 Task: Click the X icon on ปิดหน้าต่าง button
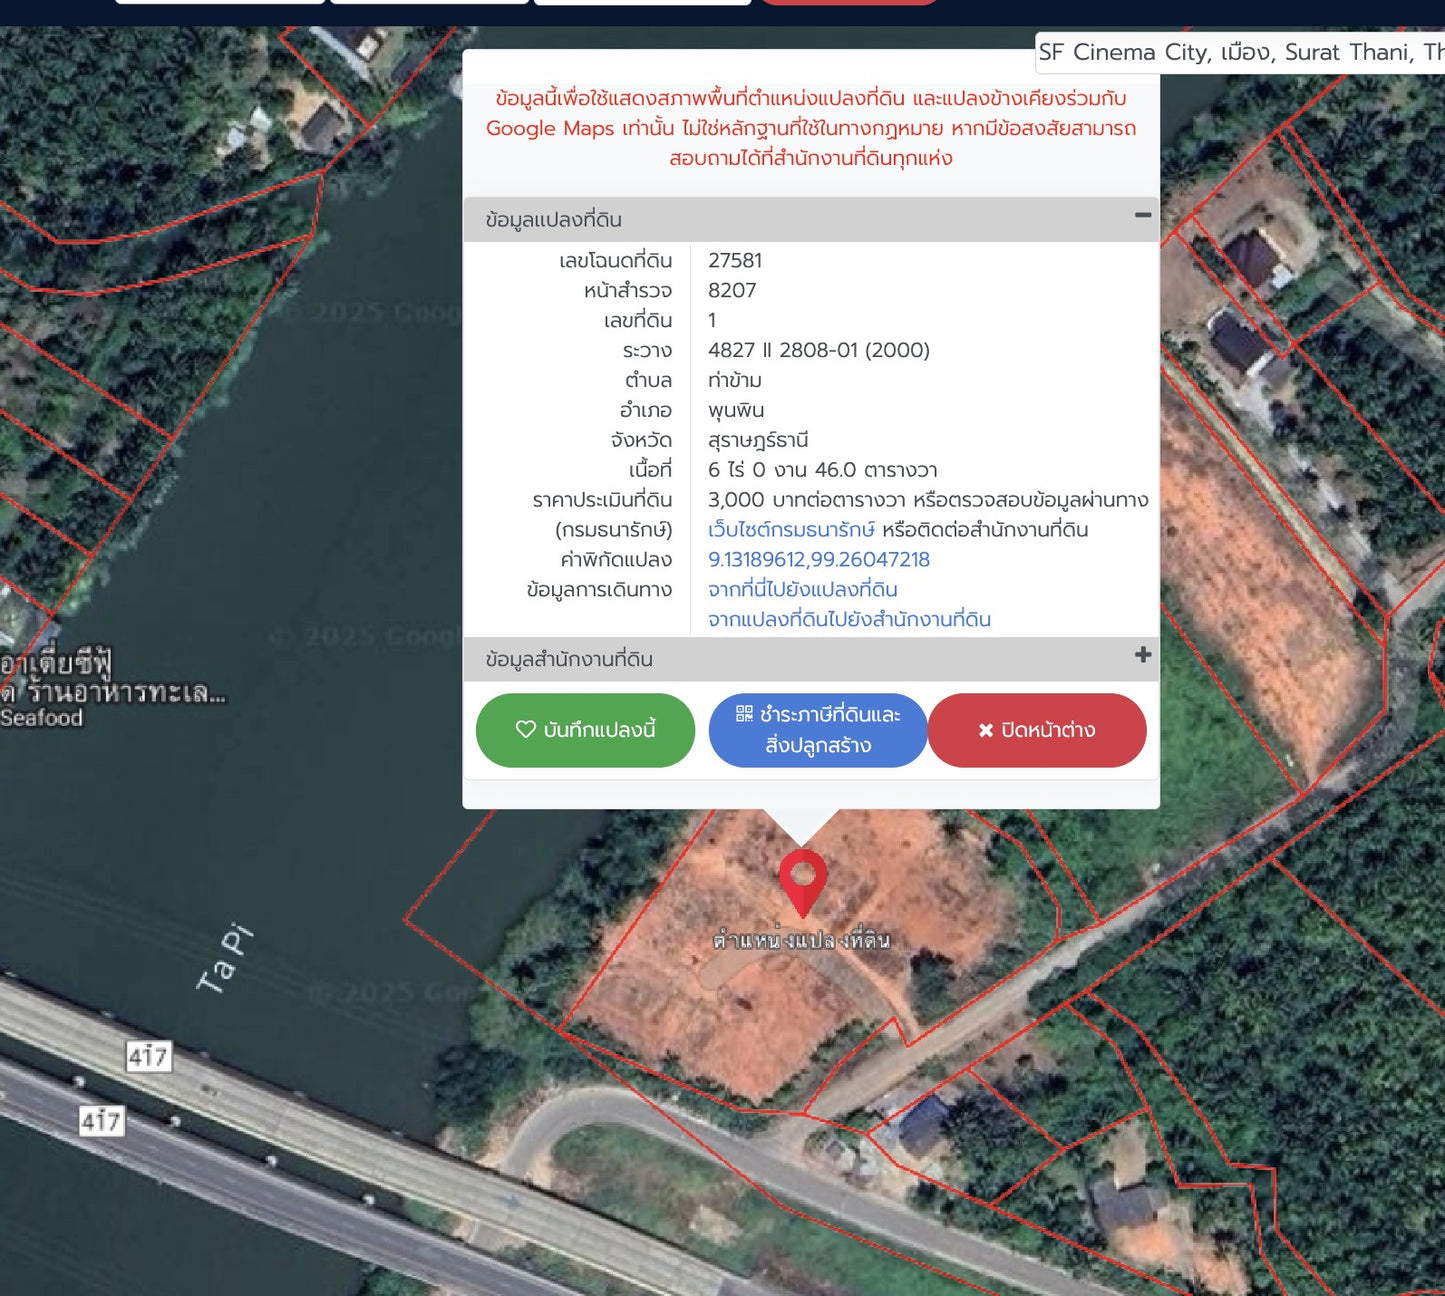[x=985, y=731]
